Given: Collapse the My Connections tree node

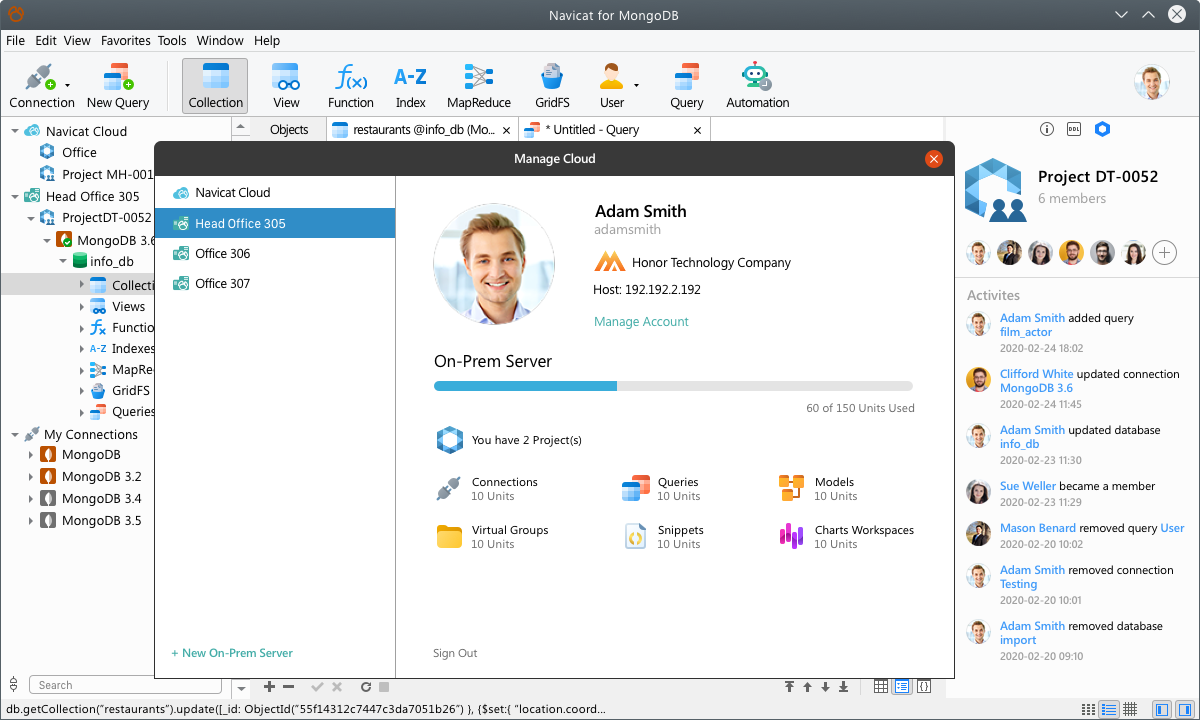Looking at the screenshot, I should (14, 435).
